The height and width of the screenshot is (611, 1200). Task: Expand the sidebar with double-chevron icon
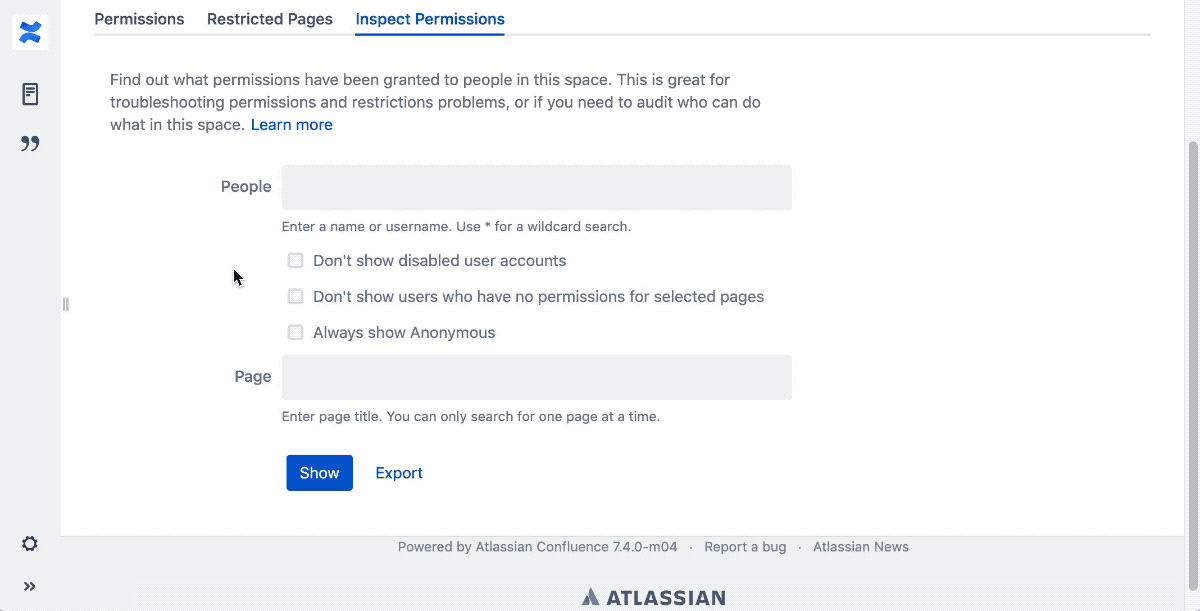point(30,587)
